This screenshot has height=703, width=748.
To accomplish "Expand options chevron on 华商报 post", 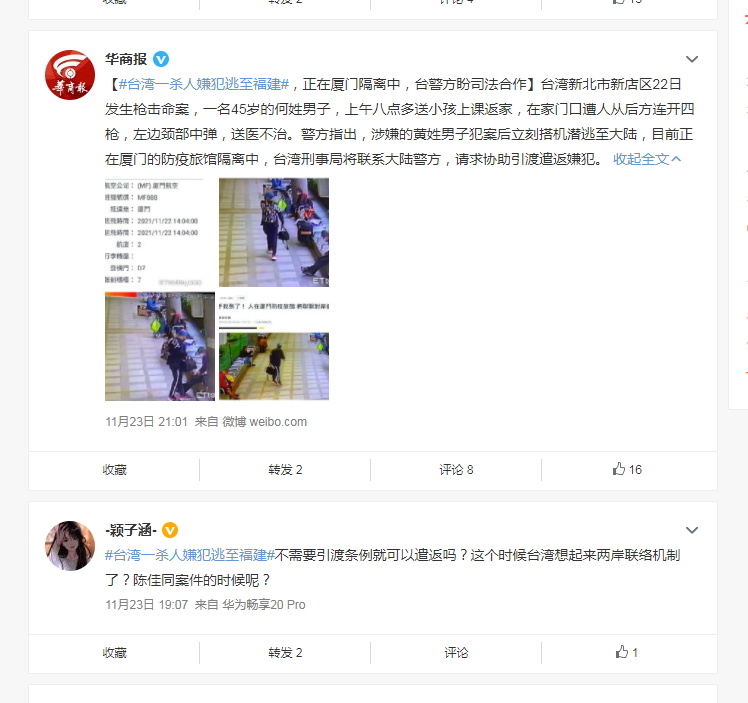I will [692, 59].
